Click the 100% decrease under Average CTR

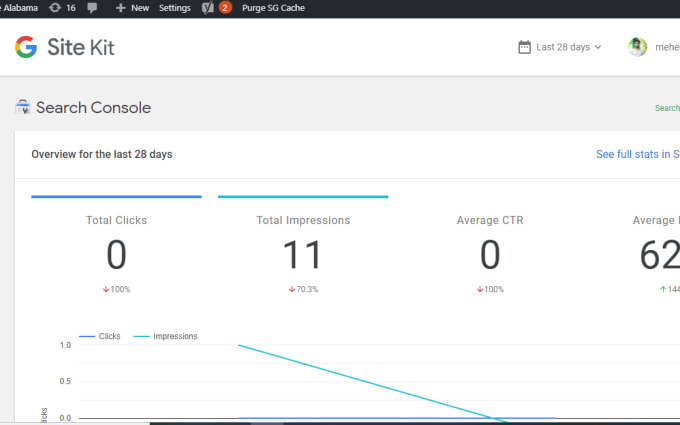click(490, 289)
